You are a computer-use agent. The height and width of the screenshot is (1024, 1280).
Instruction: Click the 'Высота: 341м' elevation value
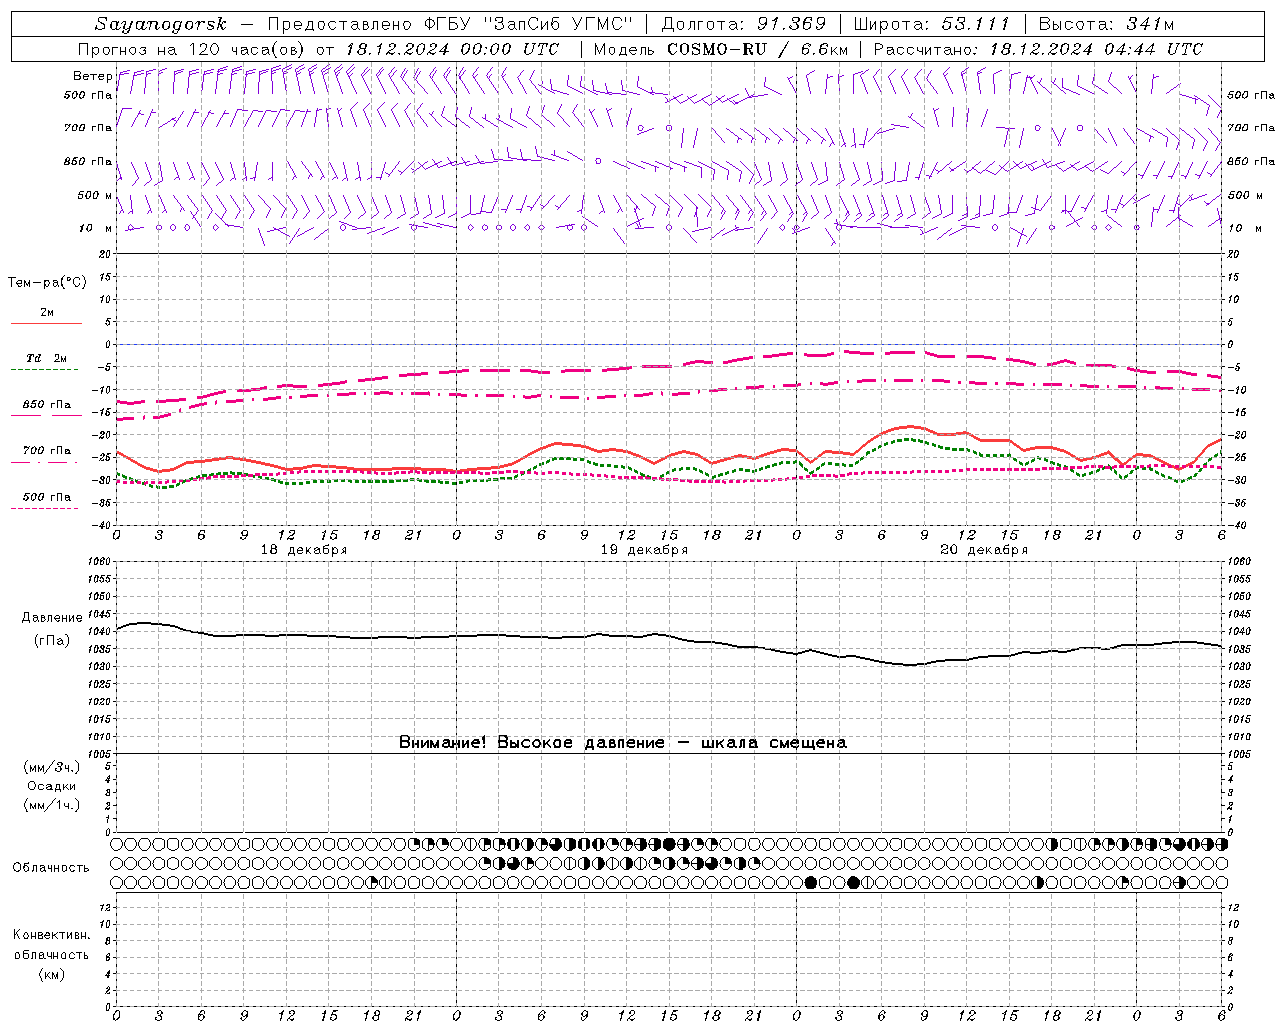(x=1106, y=24)
